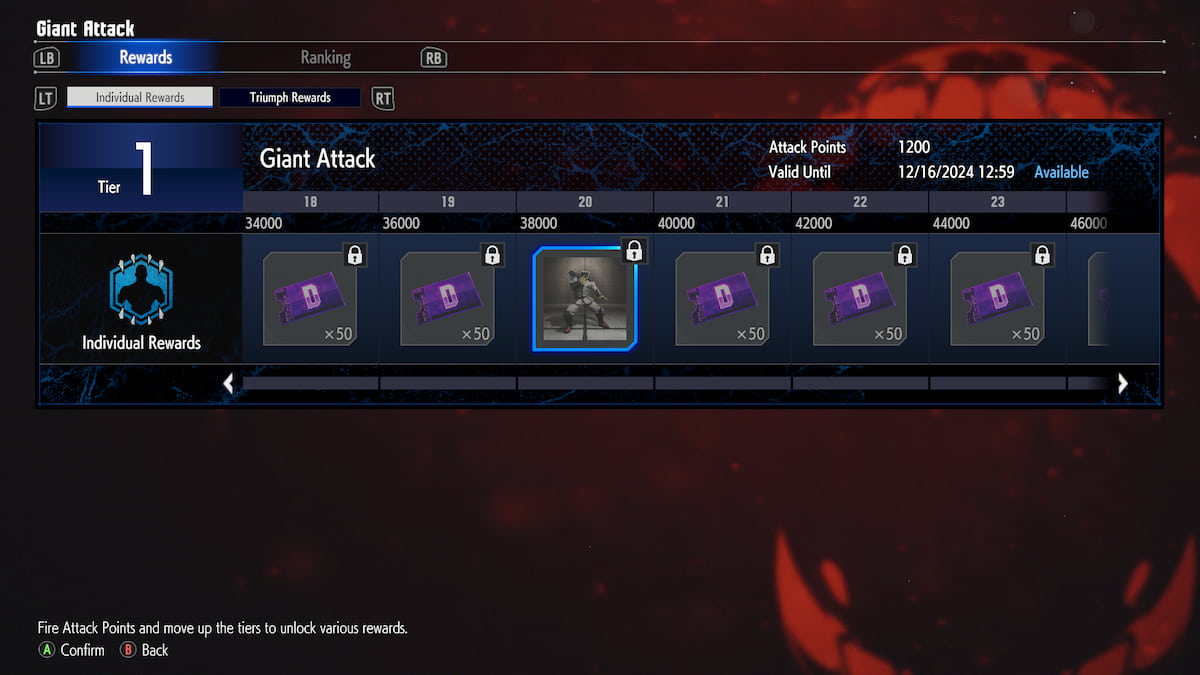Pick the level 22 D ticket reward
The image size is (1200, 675).
coord(860,298)
